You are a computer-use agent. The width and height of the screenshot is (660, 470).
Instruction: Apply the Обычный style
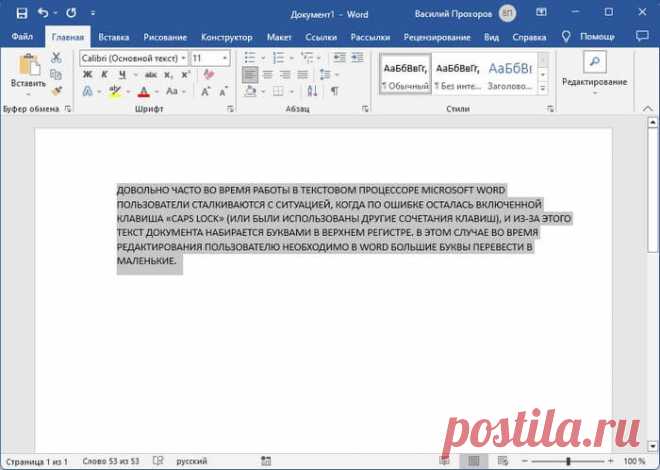(405, 74)
